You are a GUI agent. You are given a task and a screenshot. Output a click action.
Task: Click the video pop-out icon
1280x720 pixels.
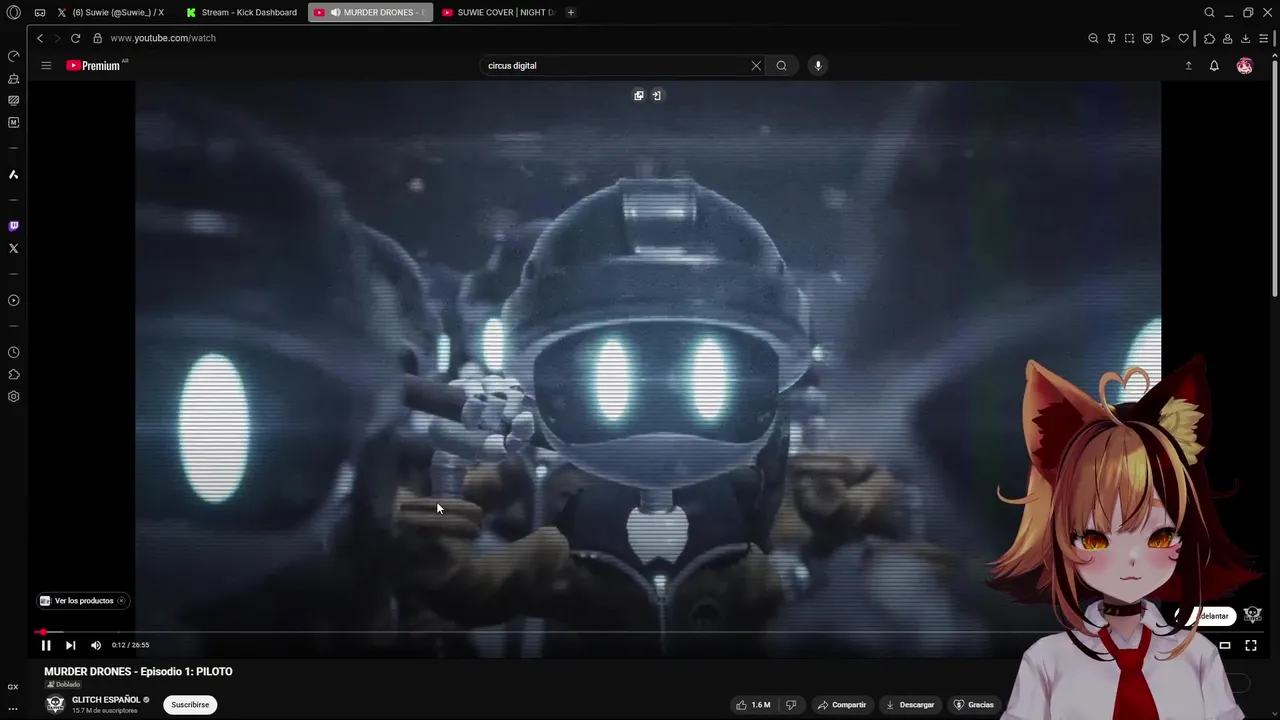[639, 96]
